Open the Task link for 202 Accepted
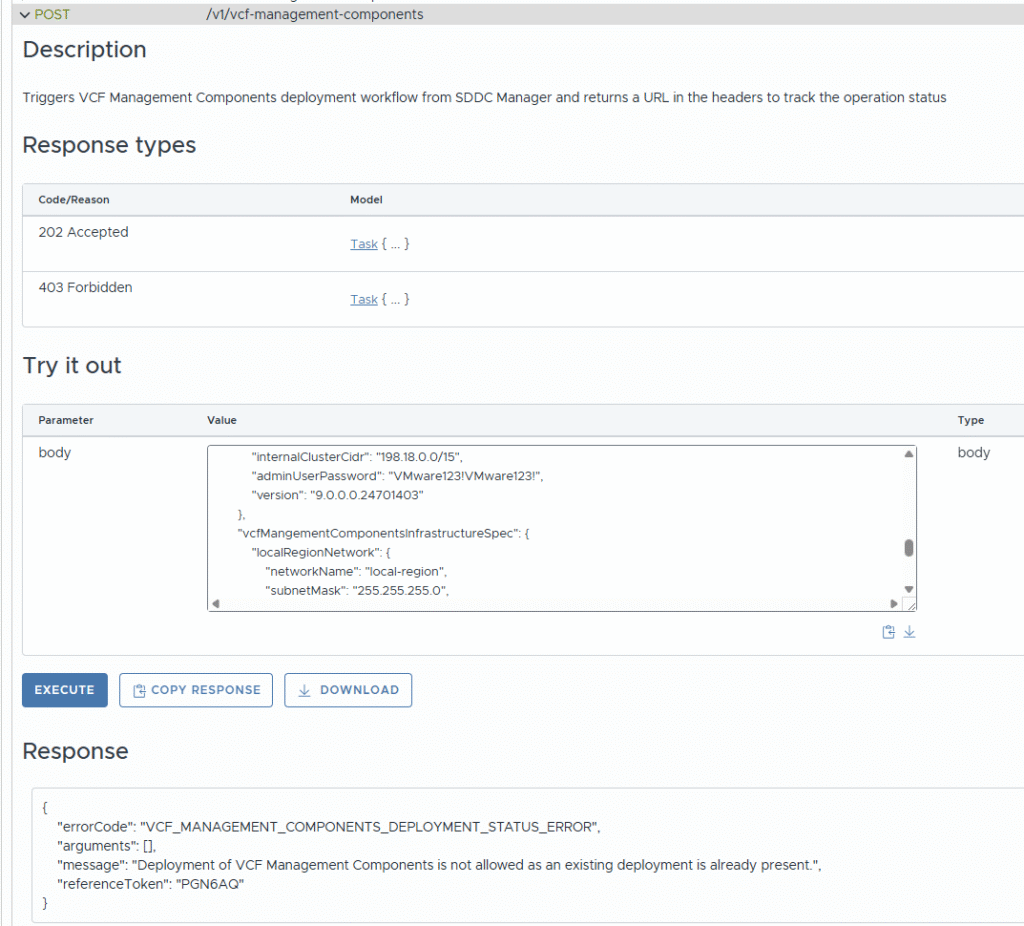 363,244
